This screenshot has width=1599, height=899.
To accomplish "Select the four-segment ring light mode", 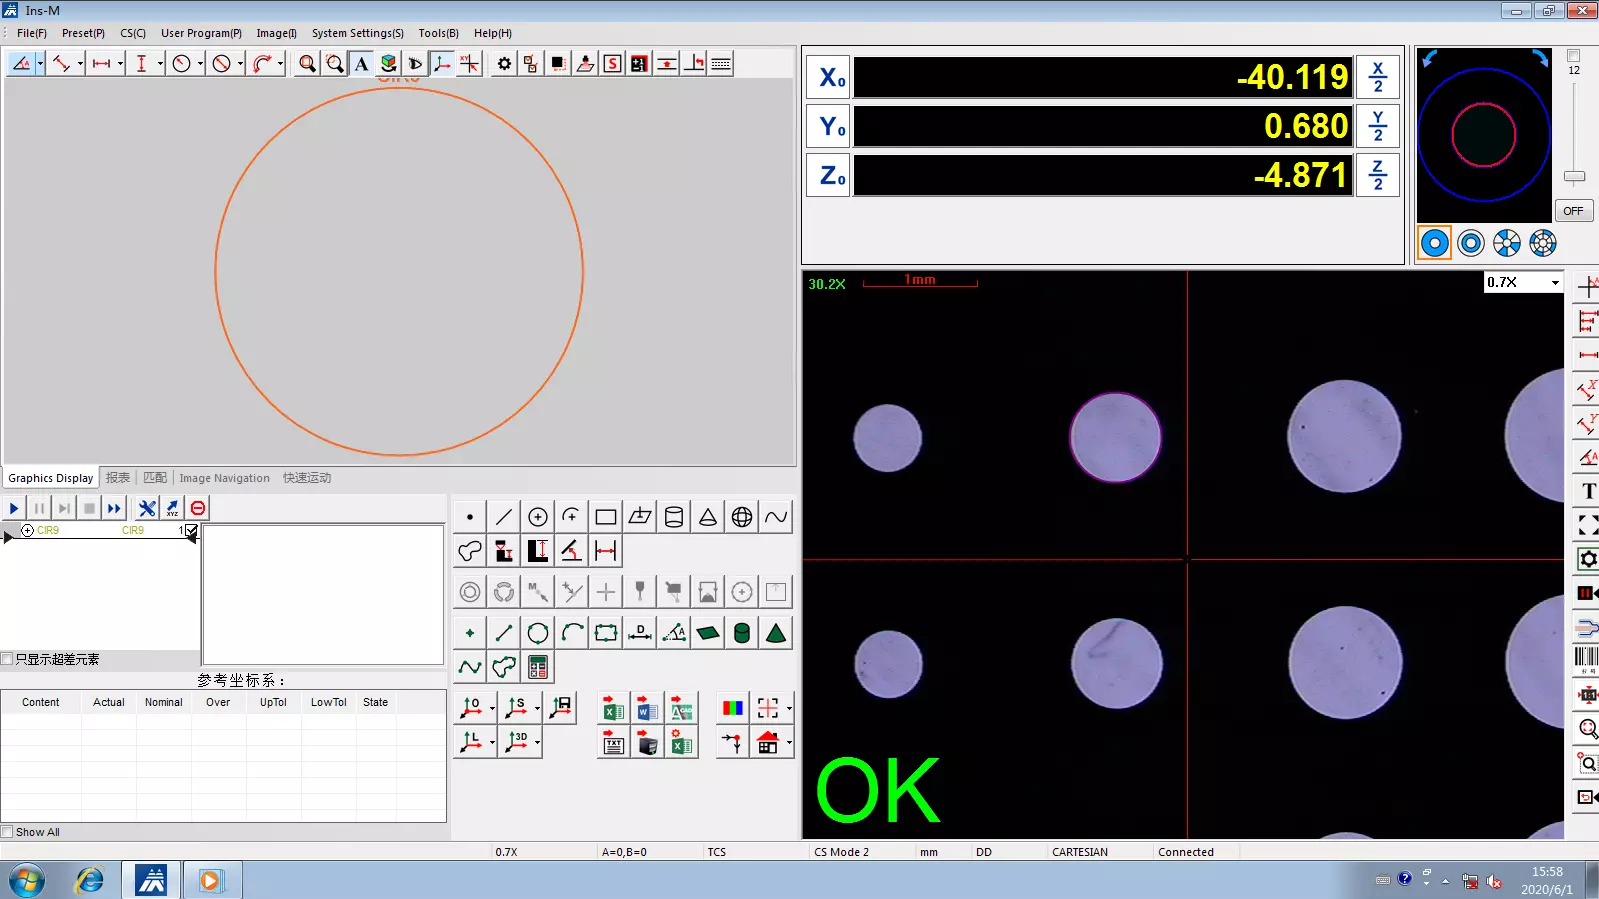I will (1506, 243).
